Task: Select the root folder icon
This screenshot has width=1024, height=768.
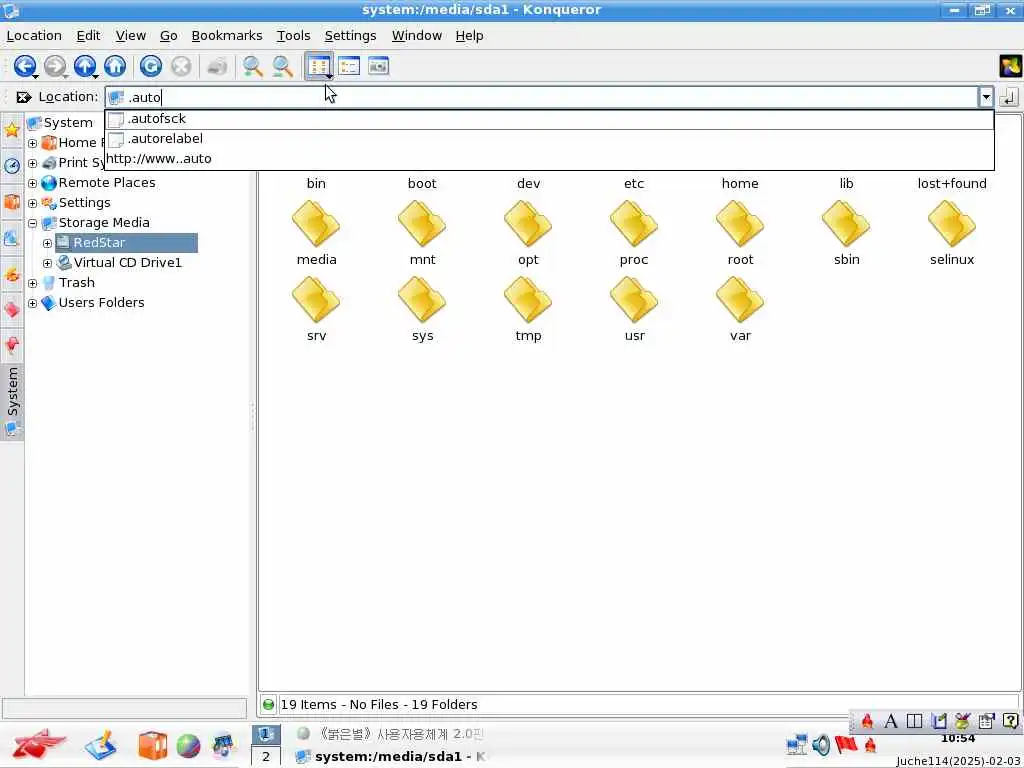Action: click(740, 225)
